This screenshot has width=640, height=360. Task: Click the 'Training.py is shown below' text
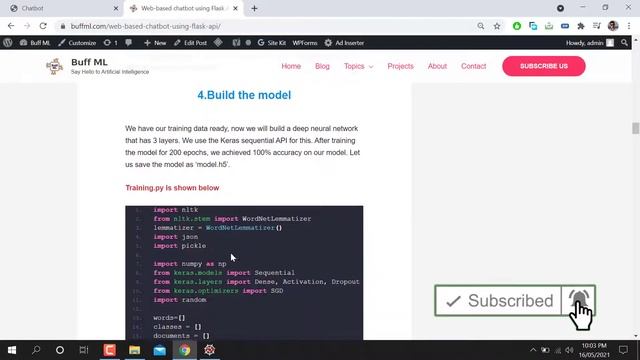tap(172, 188)
